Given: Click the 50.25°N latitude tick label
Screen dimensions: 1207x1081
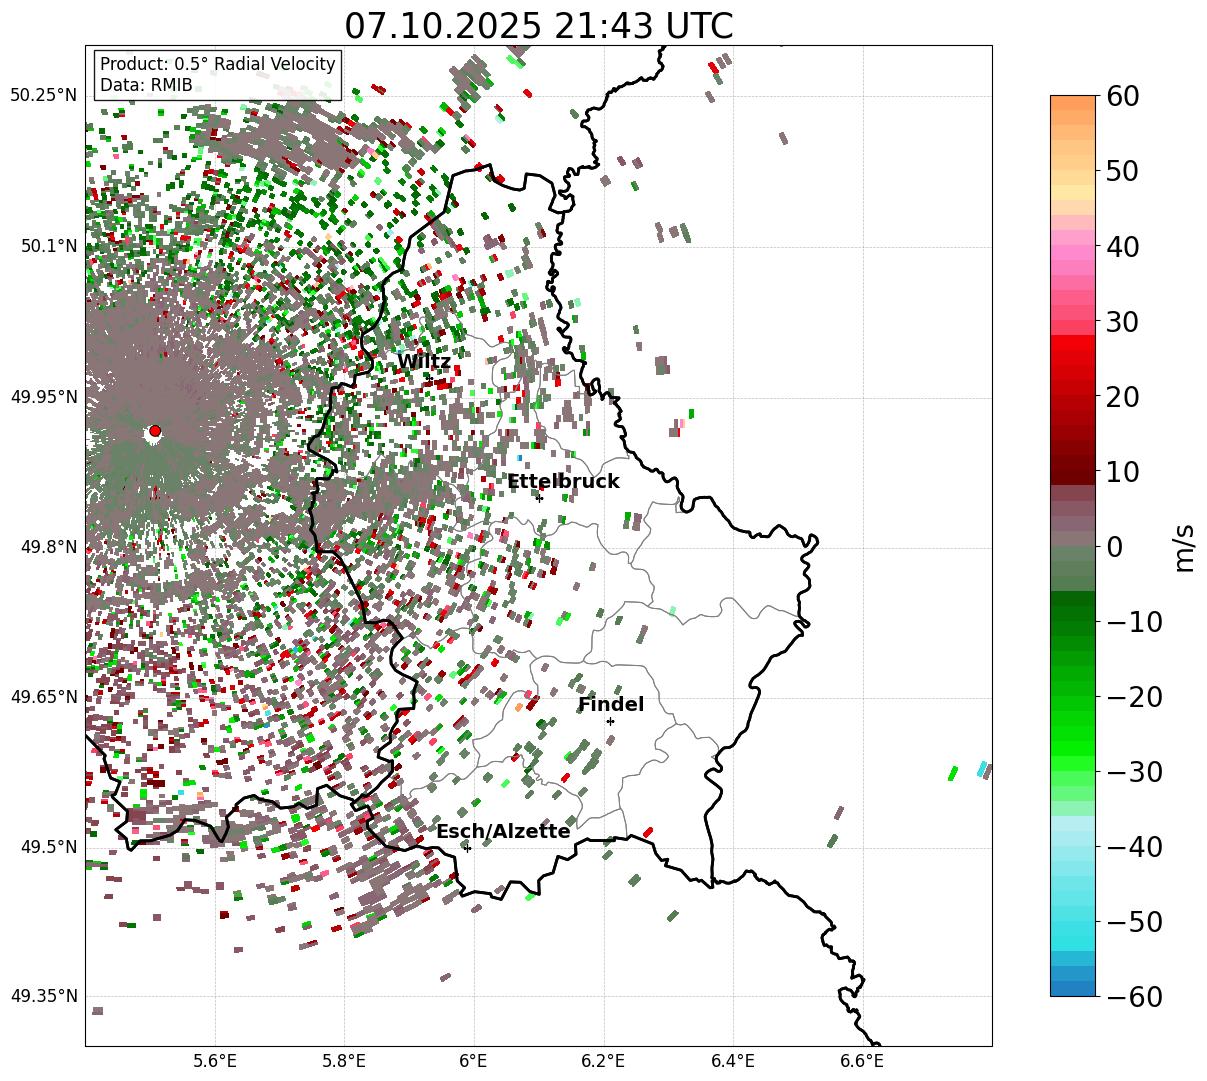Looking at the screenshot, I should (x=44, y=96).
